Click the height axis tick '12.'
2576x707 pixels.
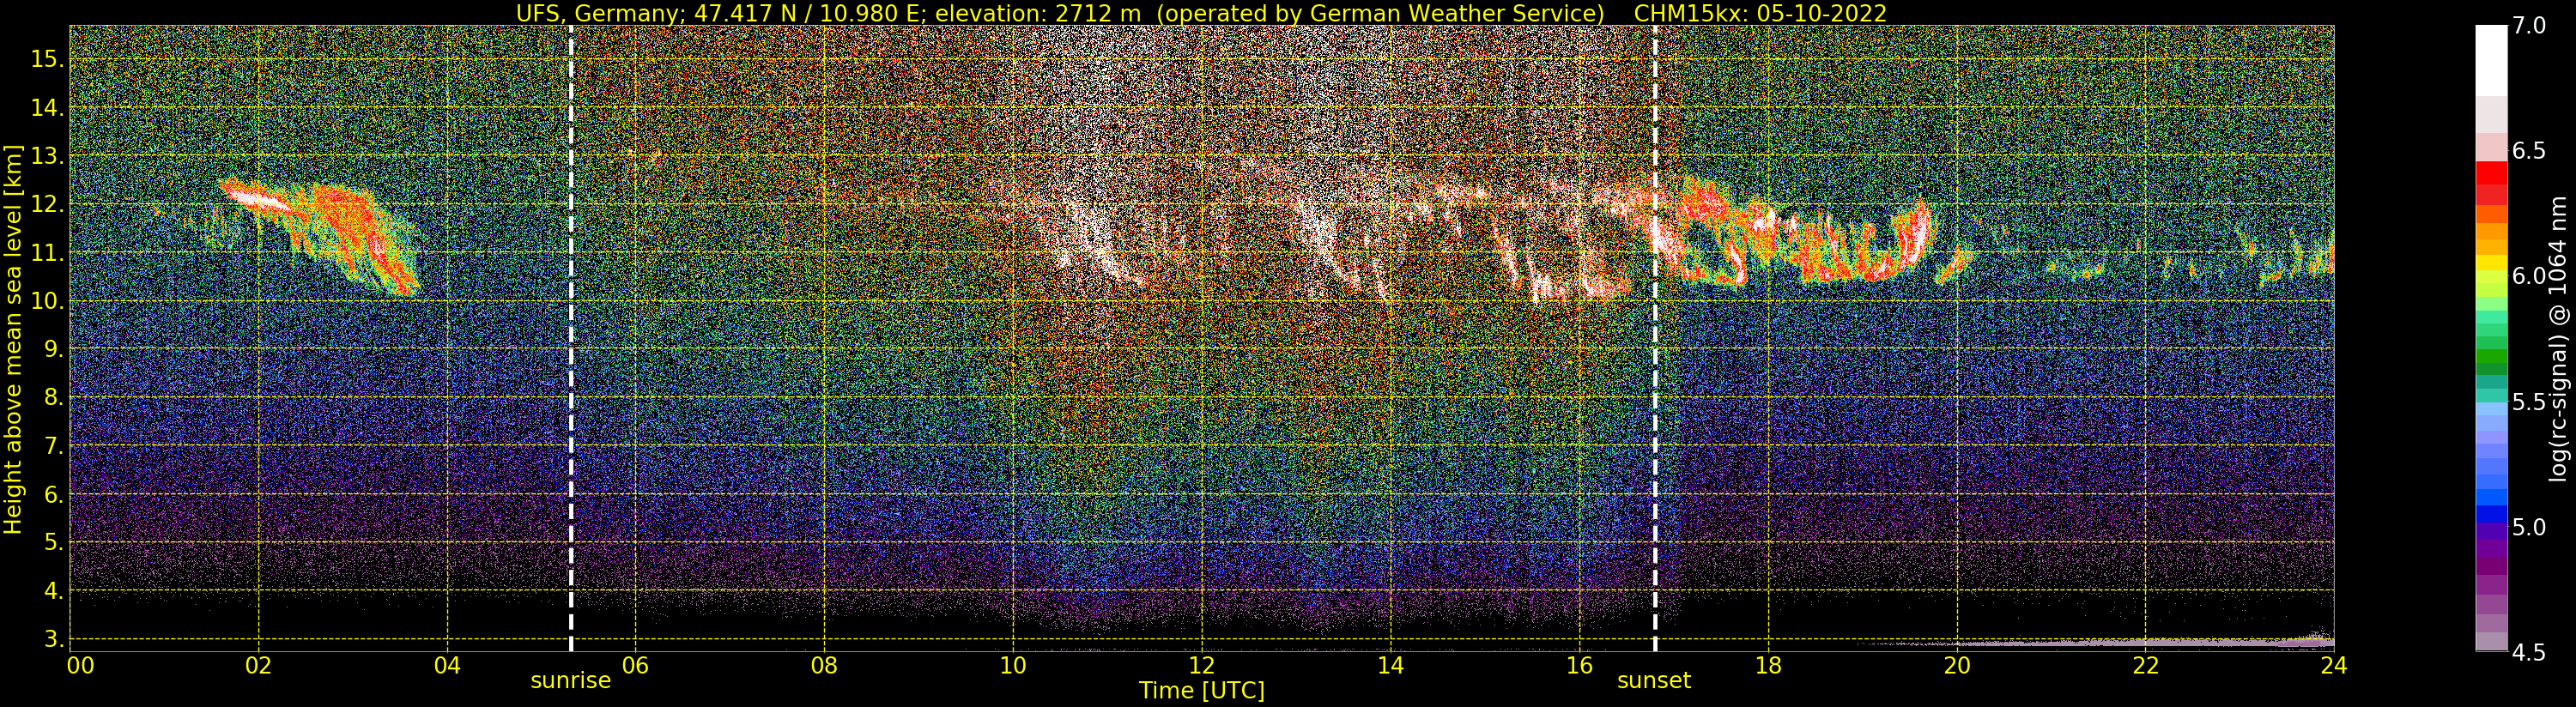point(47,204)
